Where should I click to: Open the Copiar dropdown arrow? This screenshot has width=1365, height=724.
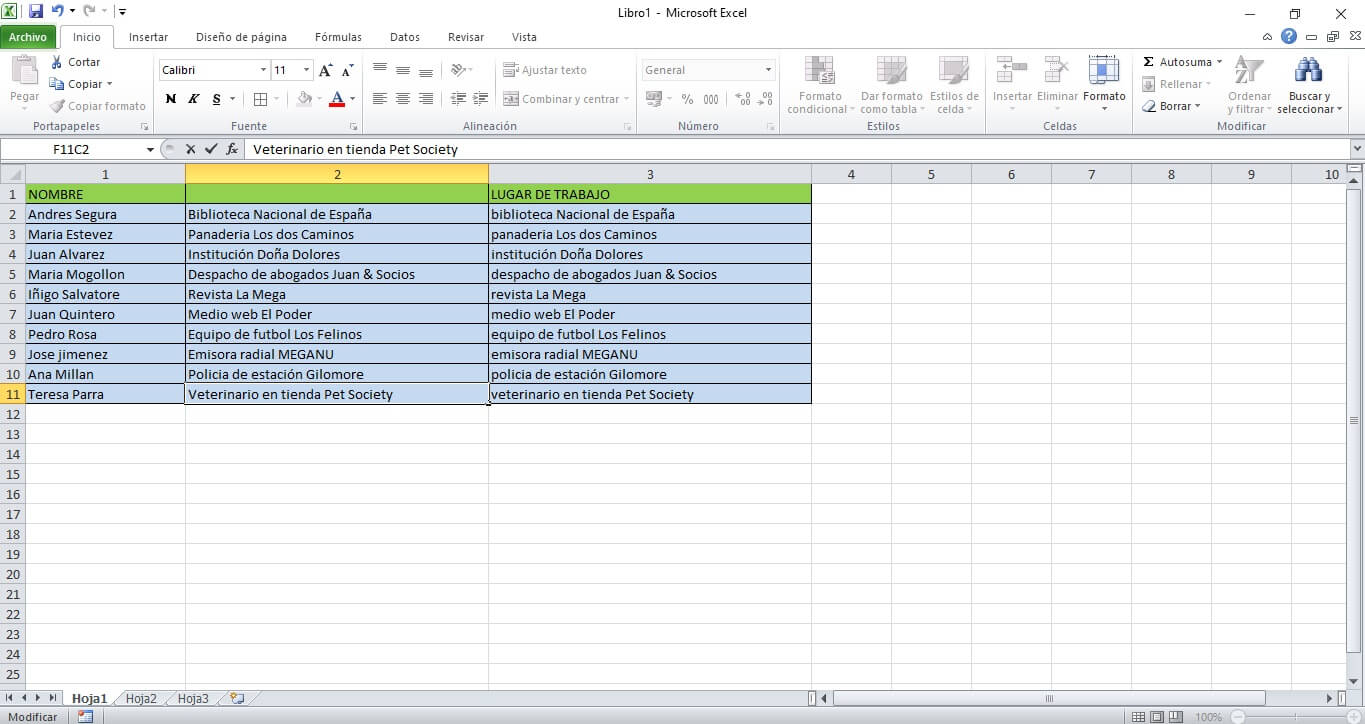pyautogui.click(x=109, y=84)
